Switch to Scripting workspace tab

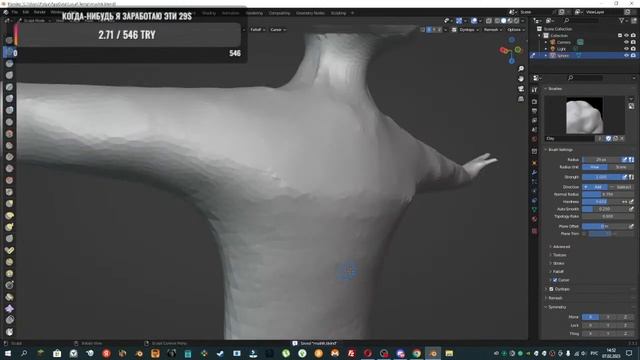[x=338, y=13]
